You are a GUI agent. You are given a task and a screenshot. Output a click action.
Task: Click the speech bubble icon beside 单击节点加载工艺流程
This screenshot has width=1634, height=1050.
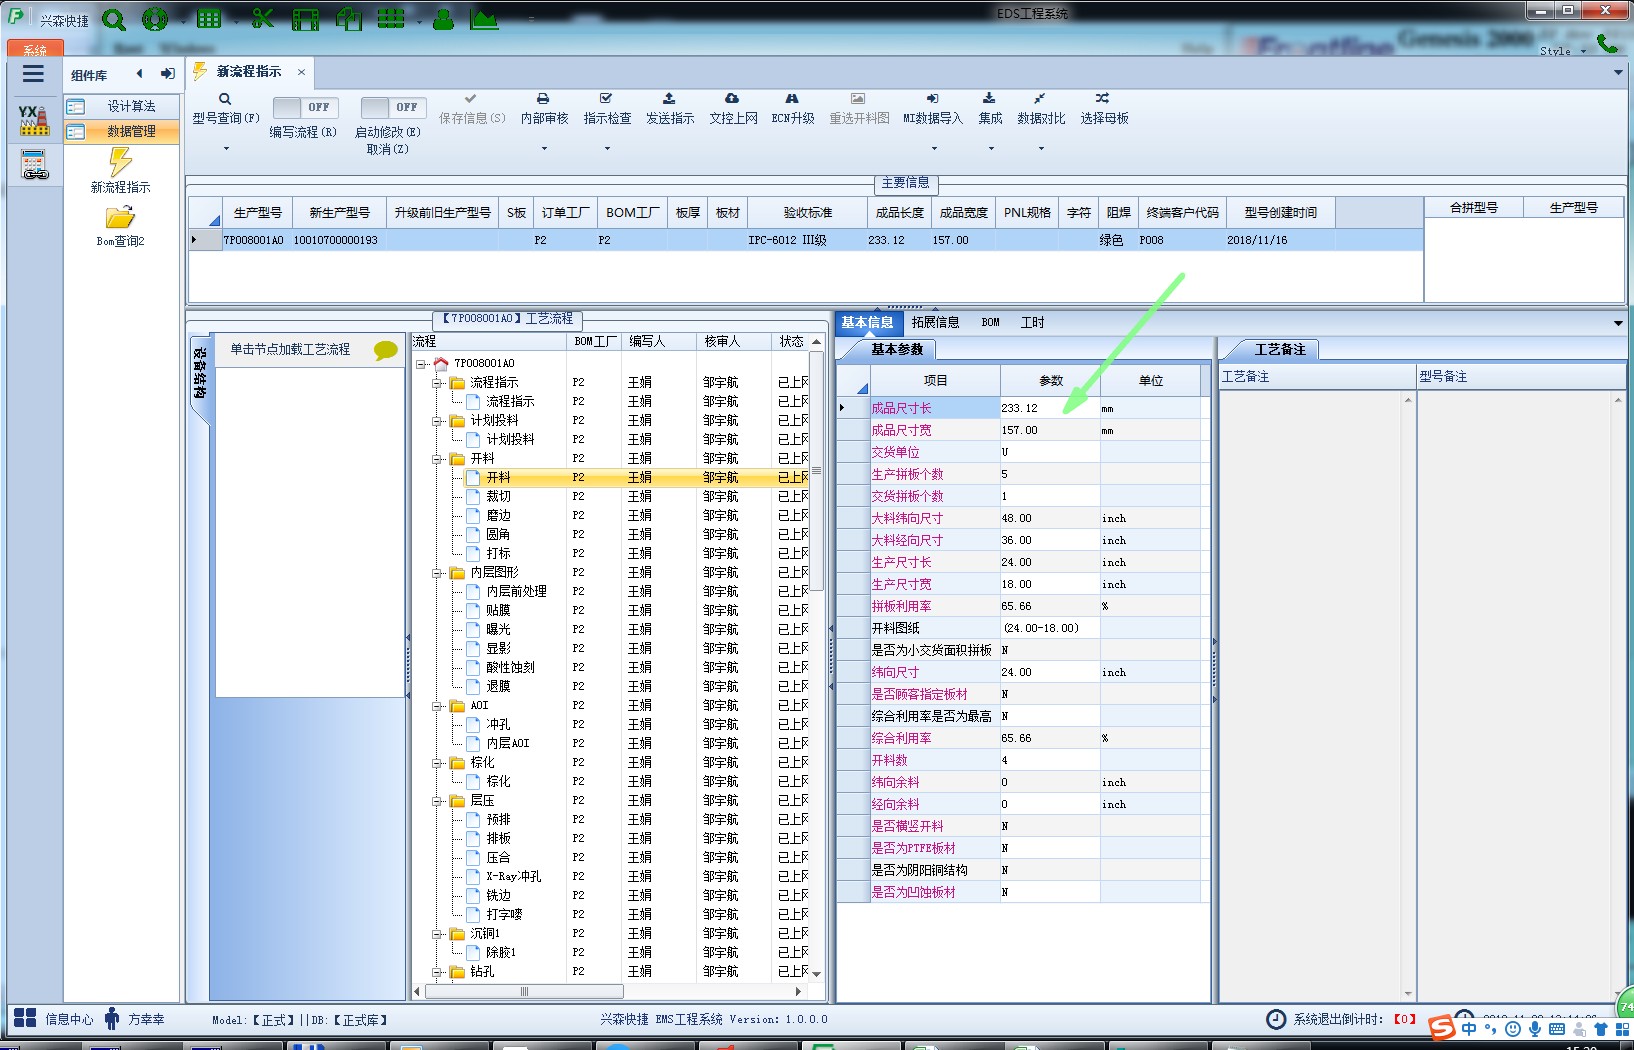(385, 350)
